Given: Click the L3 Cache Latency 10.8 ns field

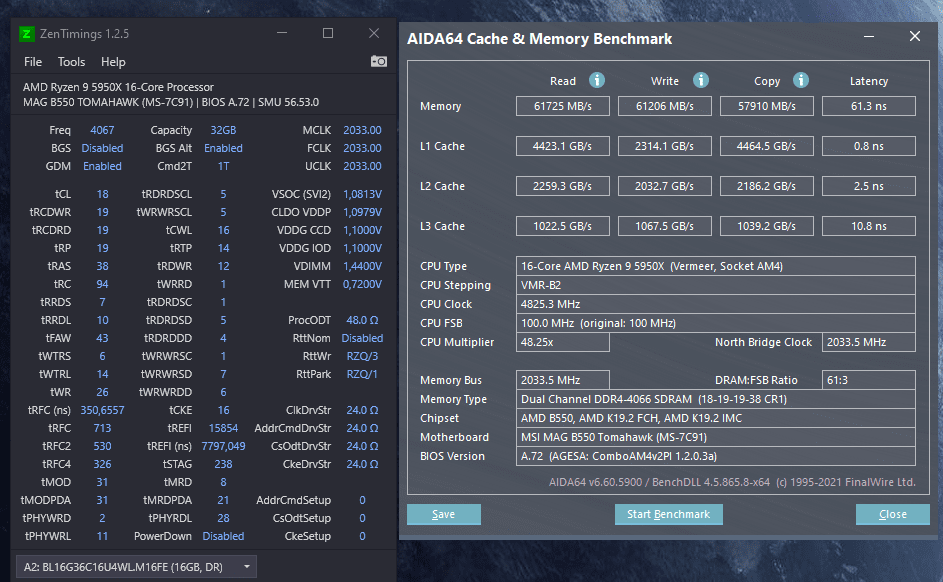Looking at the screenshot, I should [x=869, y=226].
